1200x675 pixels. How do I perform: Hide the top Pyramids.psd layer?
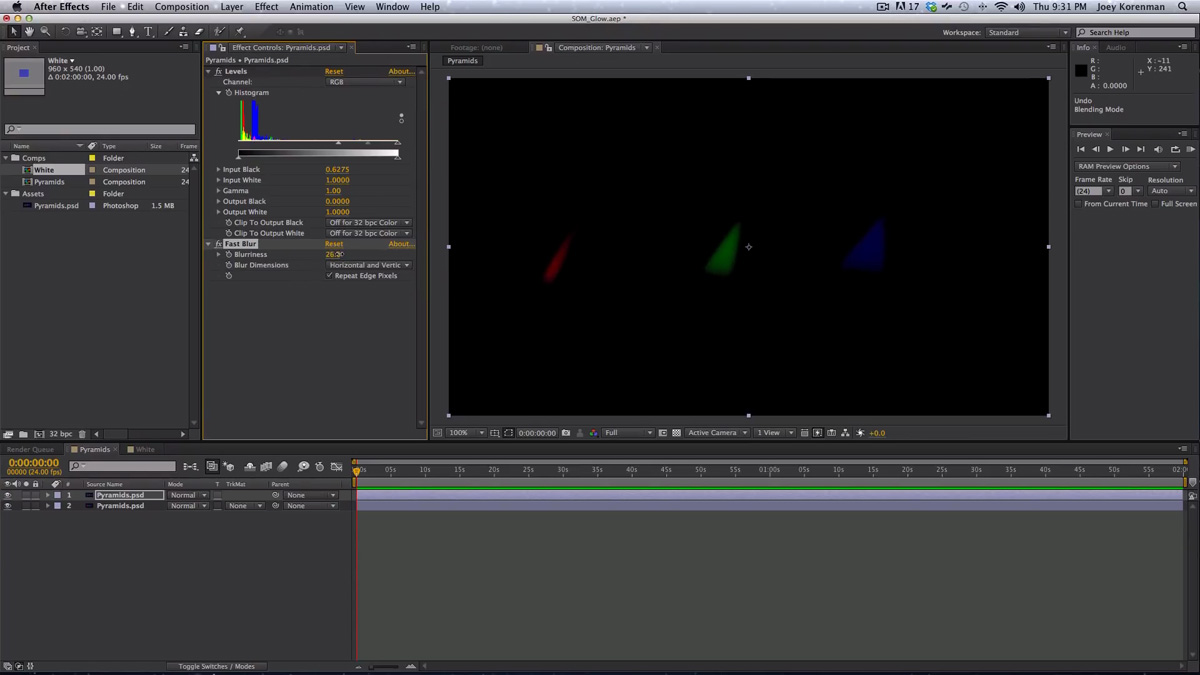8,494
